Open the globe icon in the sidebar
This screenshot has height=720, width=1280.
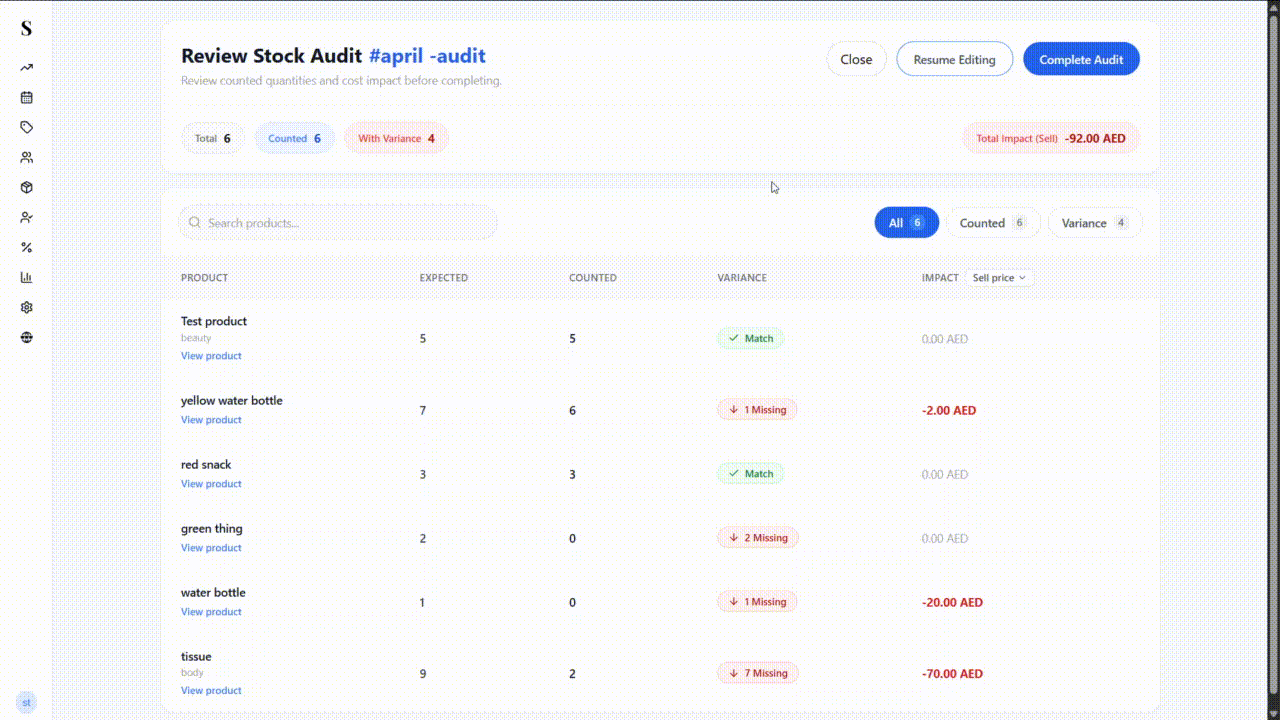click(x=25, y=337)
